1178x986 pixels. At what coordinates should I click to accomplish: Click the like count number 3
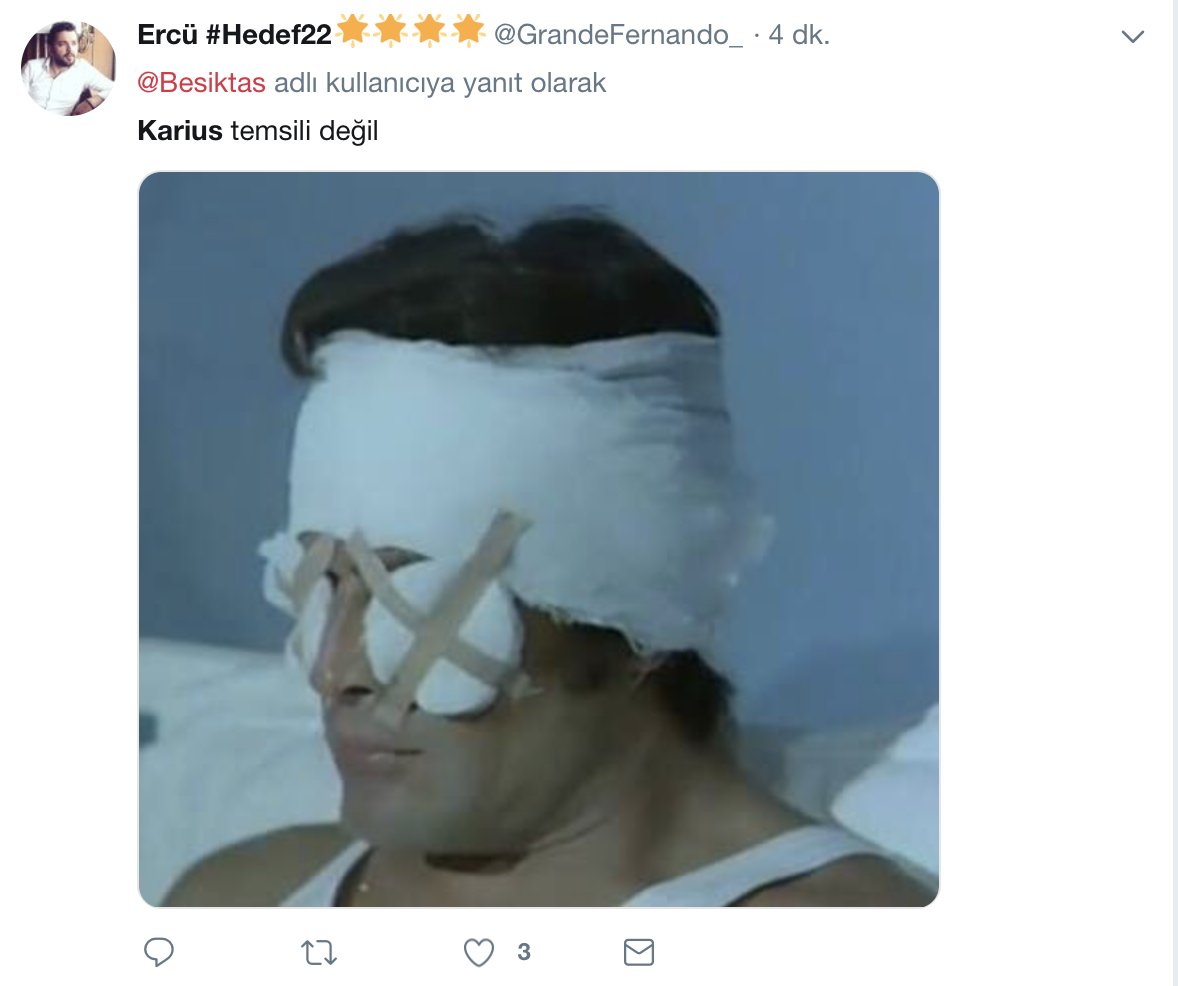pos(523,952)
